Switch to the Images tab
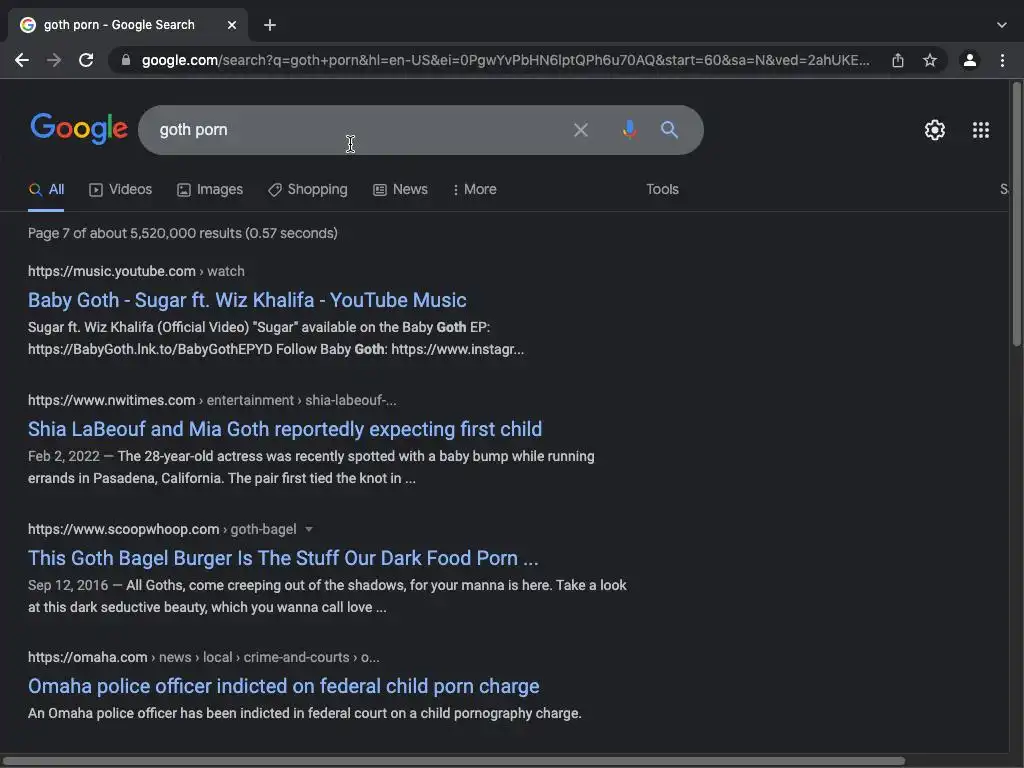The height and width of the screenshot is (768, 1024). click(x=210, y=189)
